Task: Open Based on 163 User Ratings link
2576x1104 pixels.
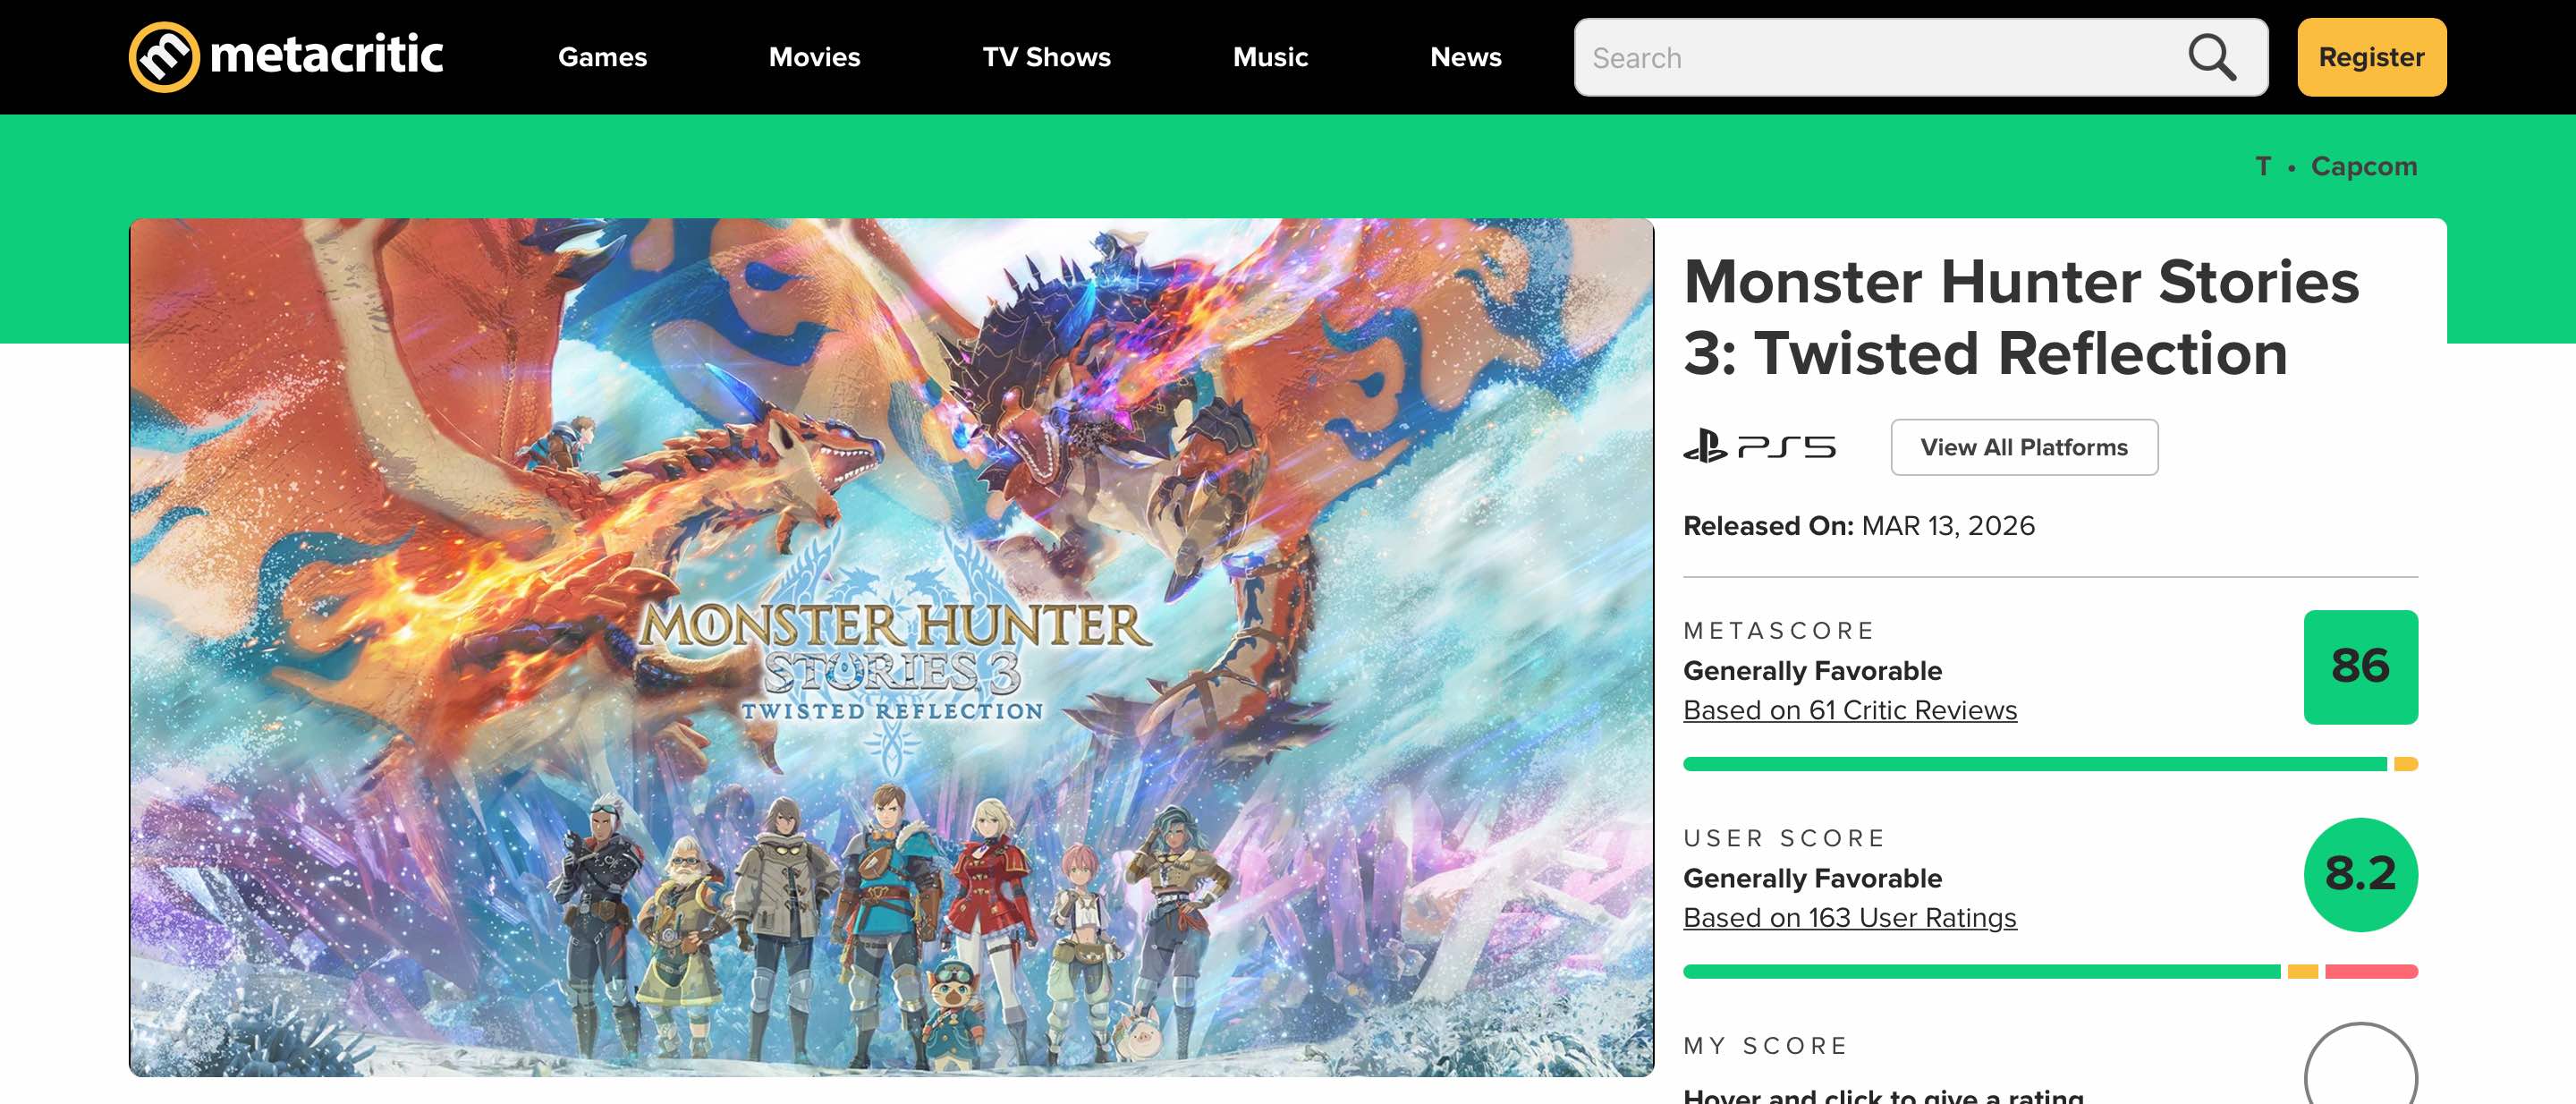Action: pyautogui.click(x=1849, y=918)
